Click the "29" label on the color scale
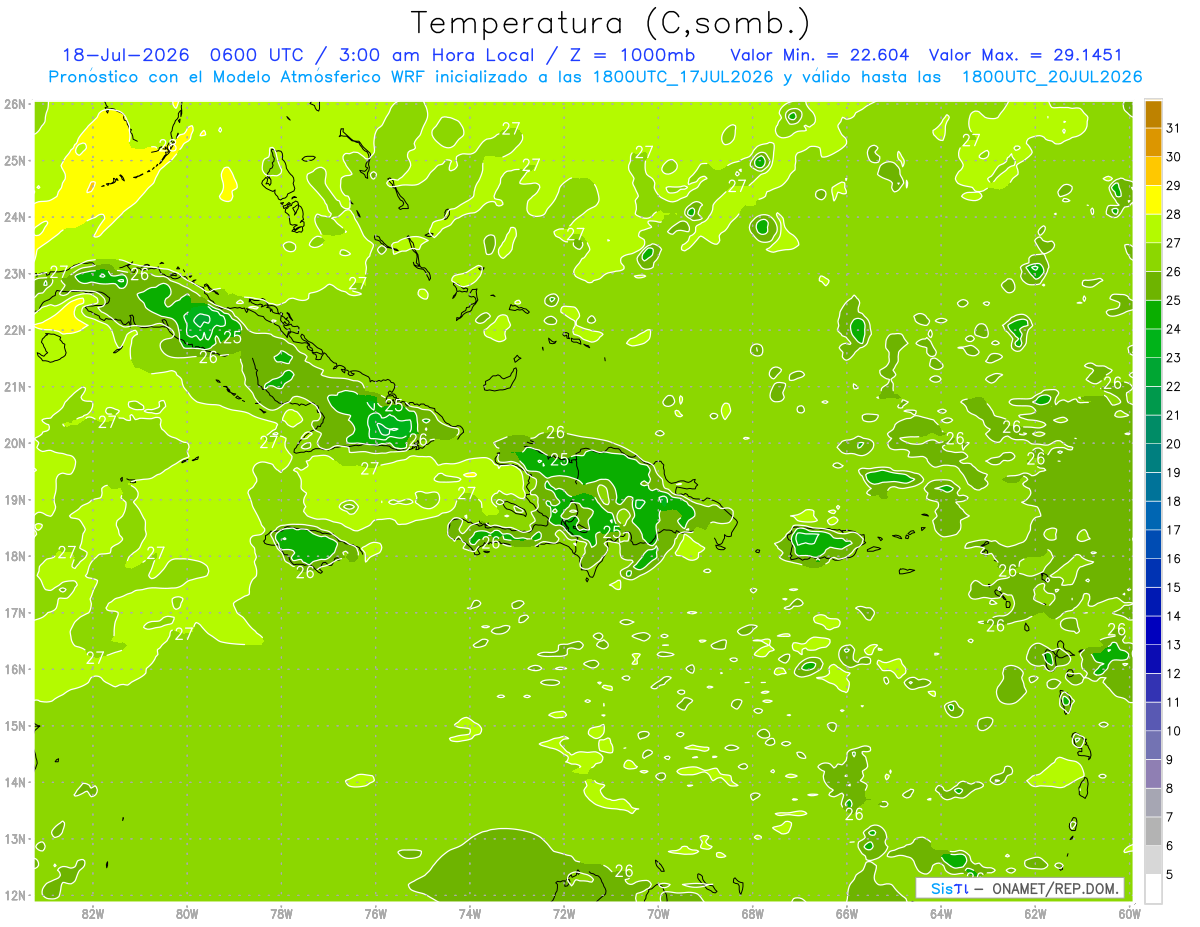This screenshot has height=927, width=1200. 1174,186
